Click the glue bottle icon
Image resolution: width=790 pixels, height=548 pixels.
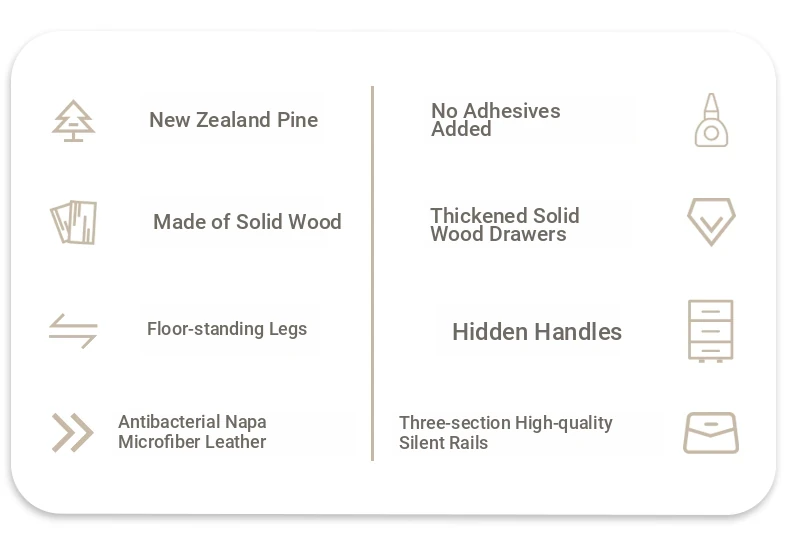coord(711,120)
